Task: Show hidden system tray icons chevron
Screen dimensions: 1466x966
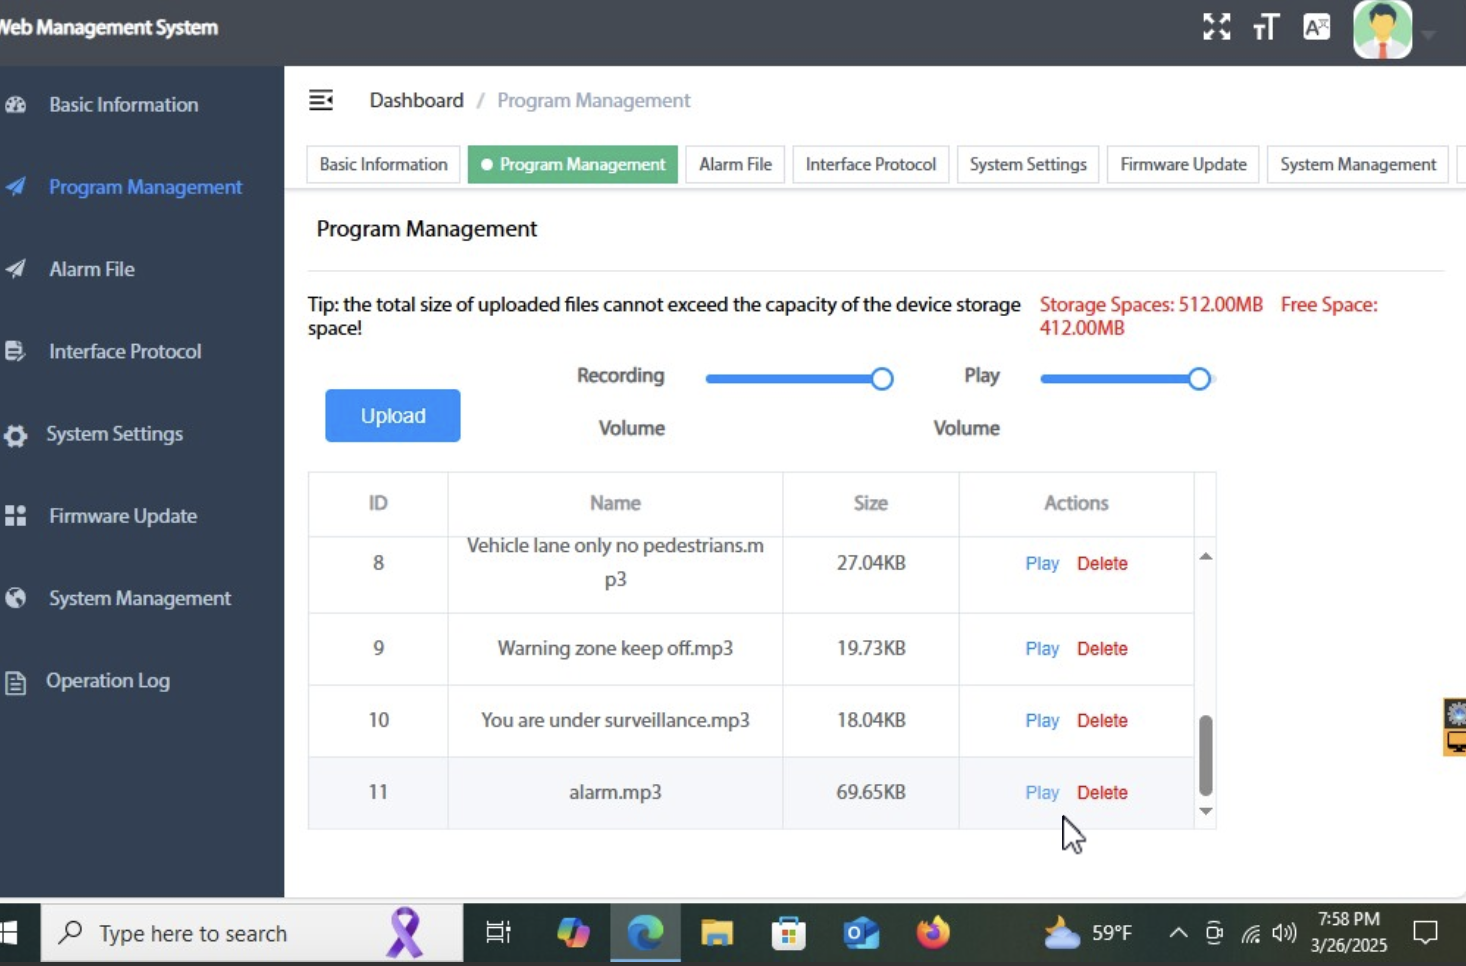Action: [1178, 933]
